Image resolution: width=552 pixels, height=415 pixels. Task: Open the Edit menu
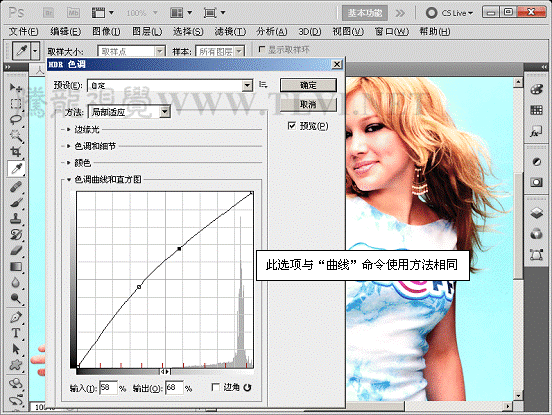(x=65, y=32)
